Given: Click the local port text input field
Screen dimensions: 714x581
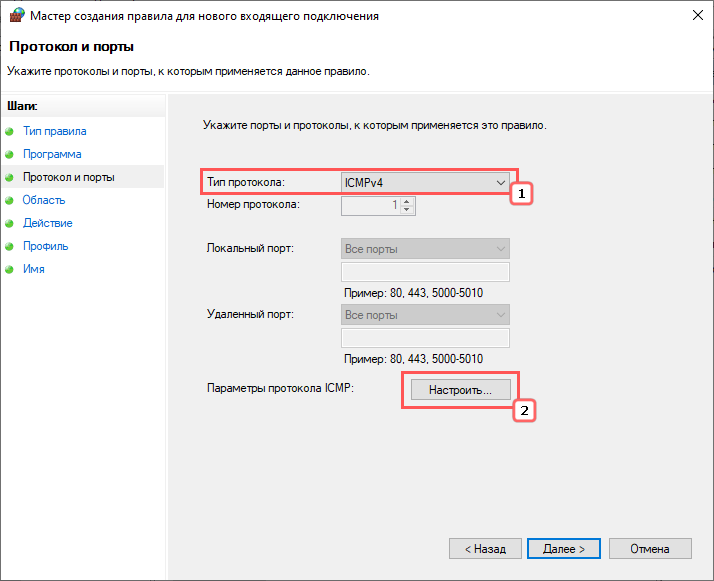Looking at the screenshot, I should [425, 272].
